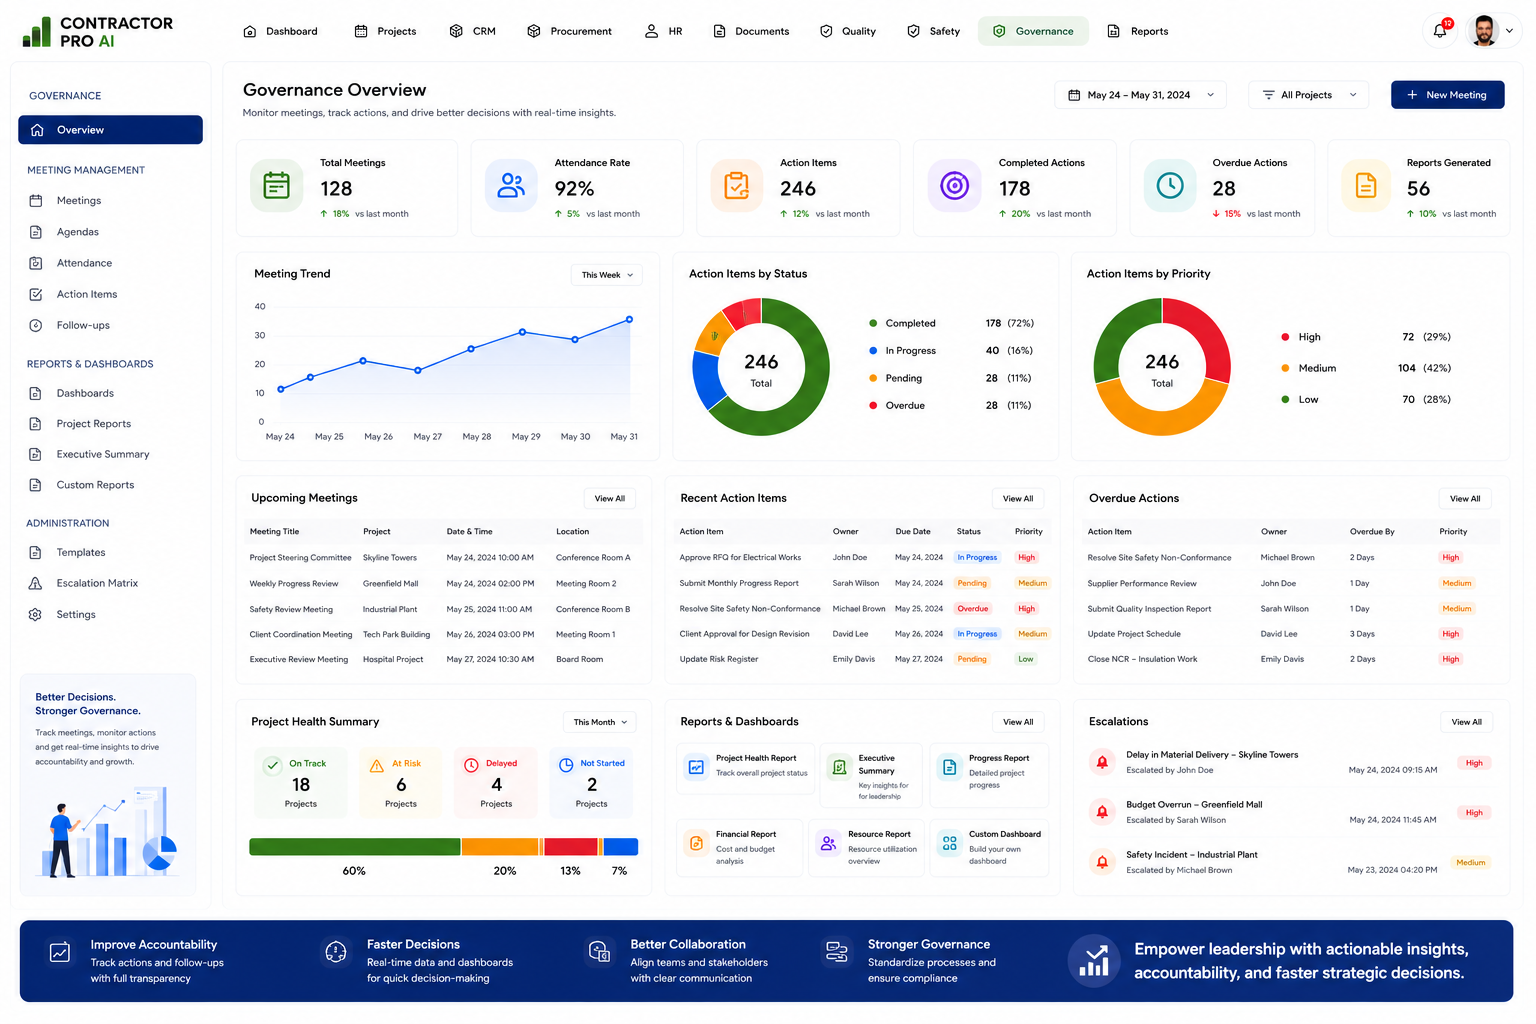Expand the May 24 – May 31 date dropdown

(1140, 95)
